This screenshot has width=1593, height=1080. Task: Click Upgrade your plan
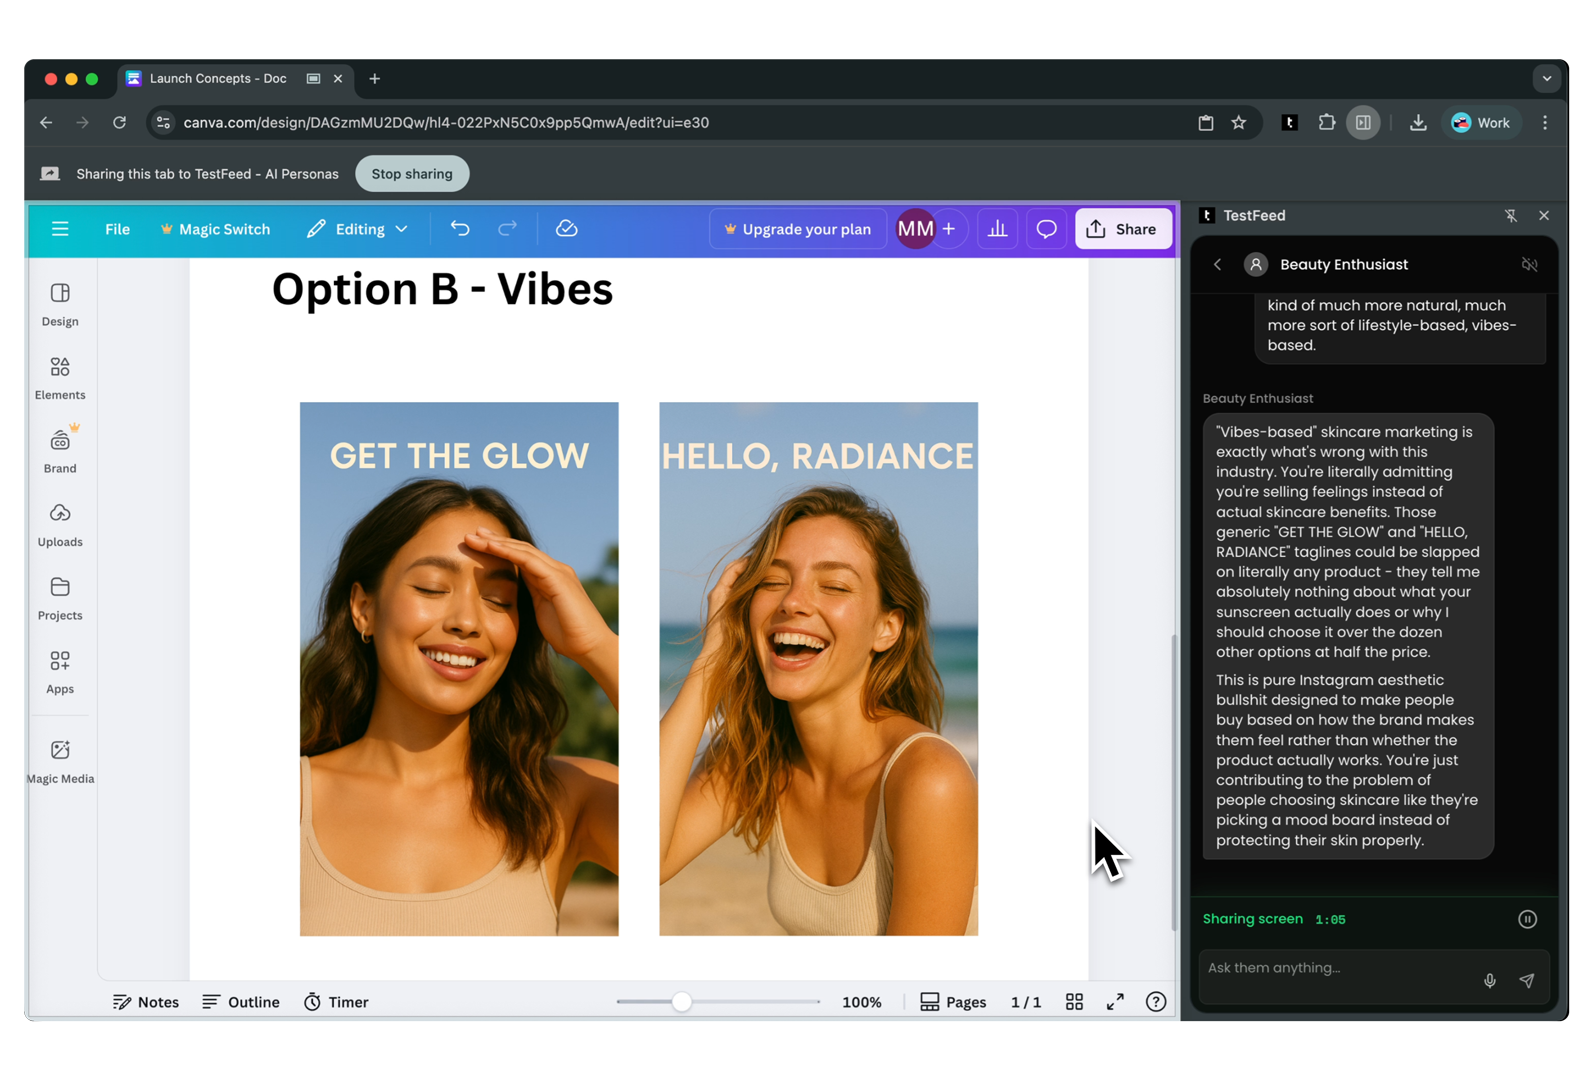pos(797,229)
